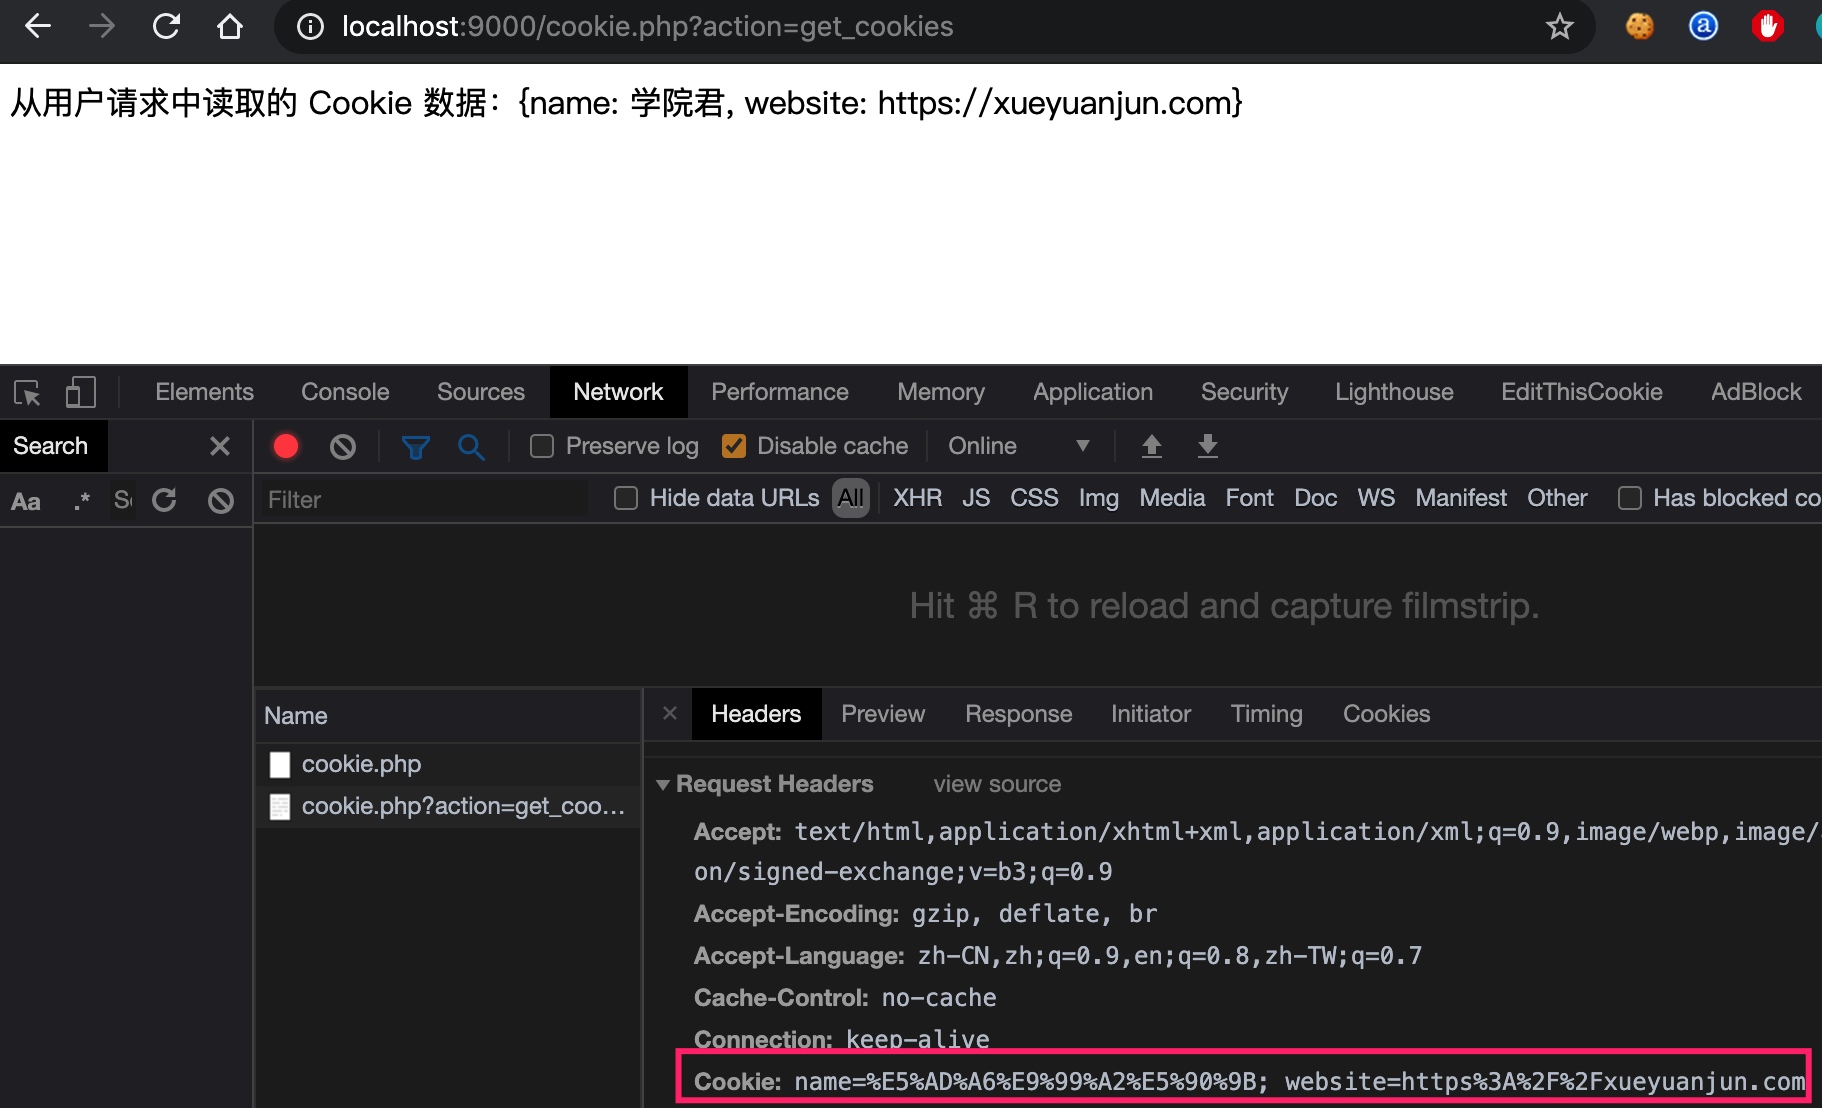This screenshot has width=1822, height=1108.
Task: Filter requests by XHR type
Action: pos(917,498)
